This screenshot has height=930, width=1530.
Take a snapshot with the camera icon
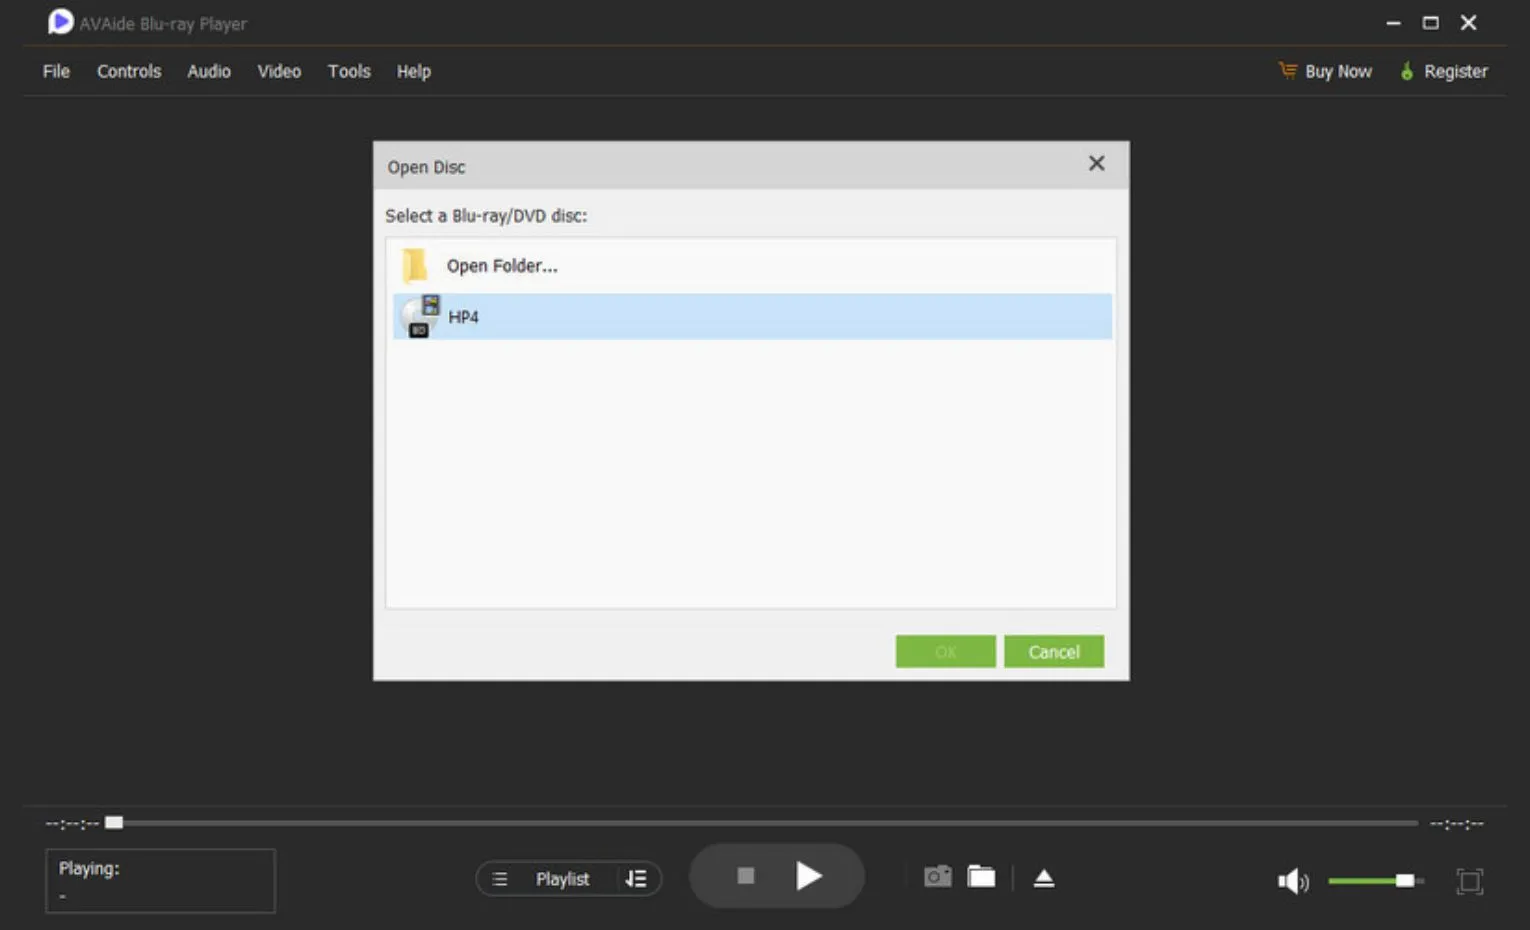coord(937,877)
